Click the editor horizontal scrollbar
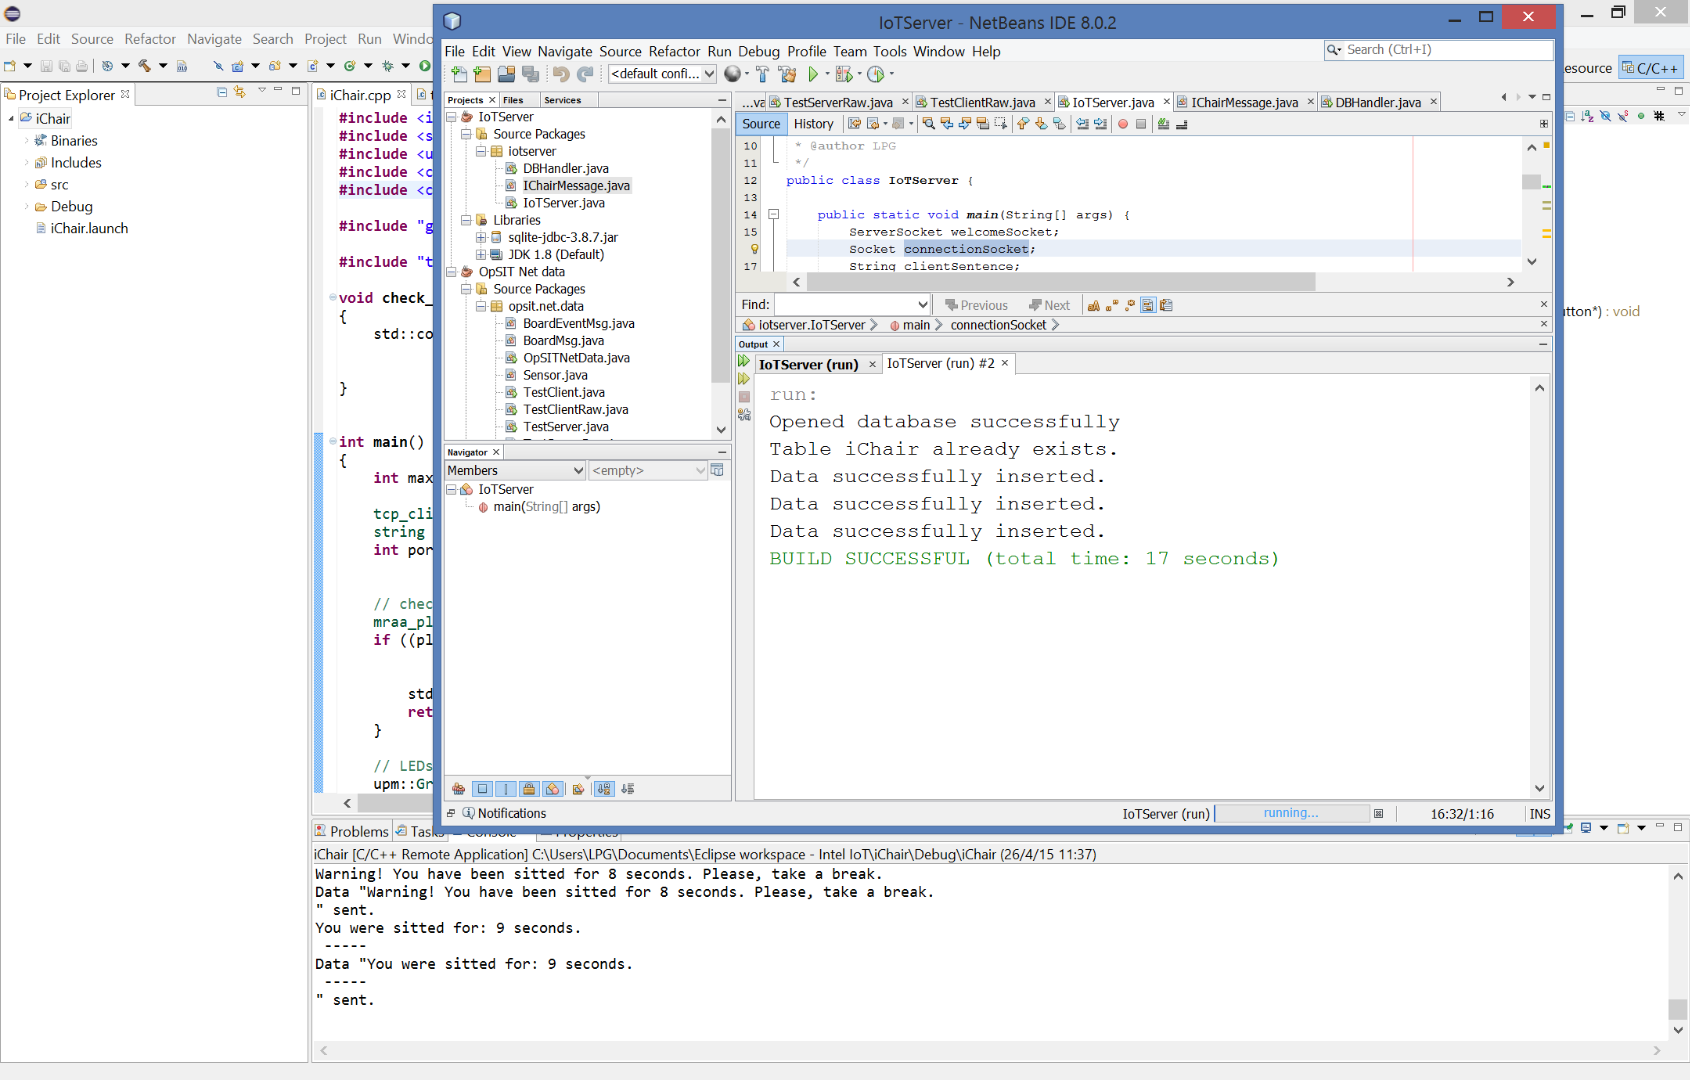Viewport: 1690px width, 1080px height. point(1061,282)
